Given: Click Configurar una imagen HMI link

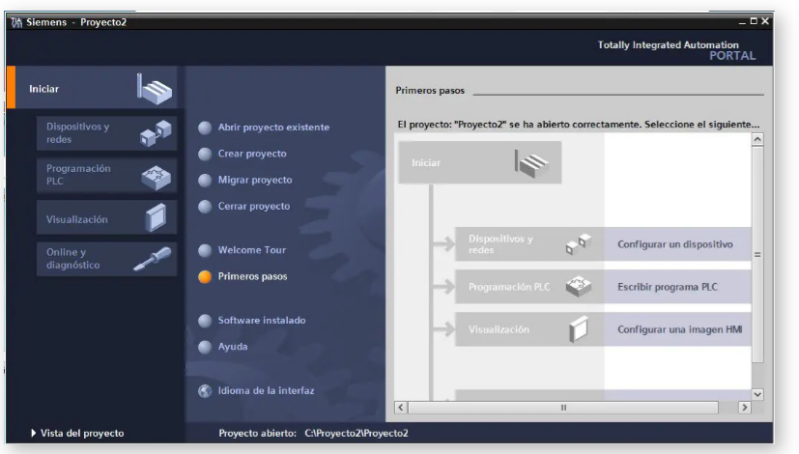Looking at the screenshot, I should 680,330.
